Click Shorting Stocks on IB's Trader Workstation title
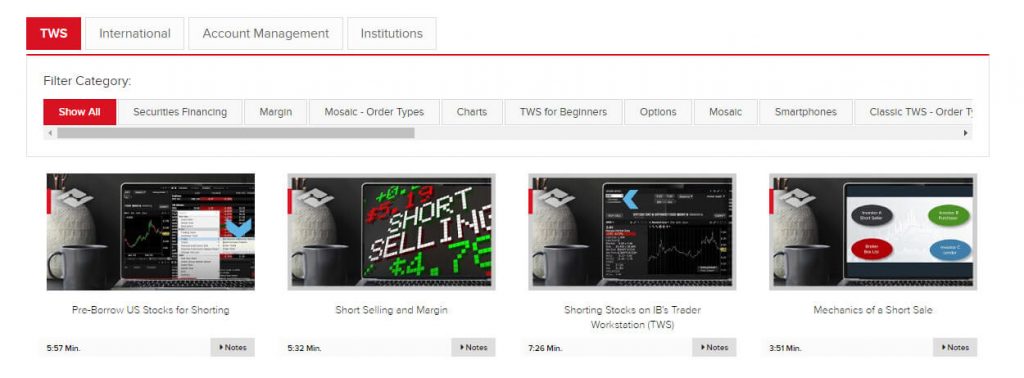The height and width of the screenshot is (378, 1024). pyautogui.click(x=632, y=317)
